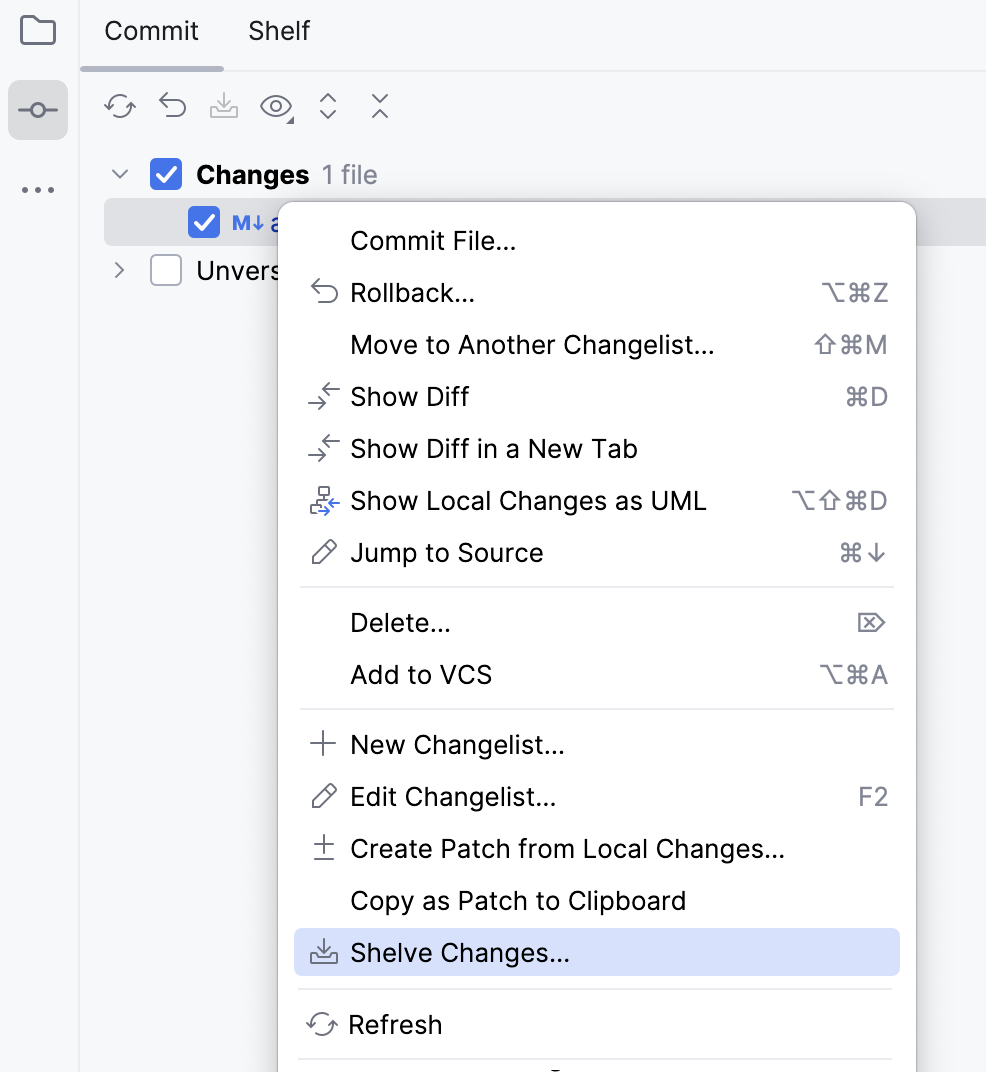
Task: Click the Refresh changes icon in the toolbar
Action: pyautogui.click(x=120, y=105)
